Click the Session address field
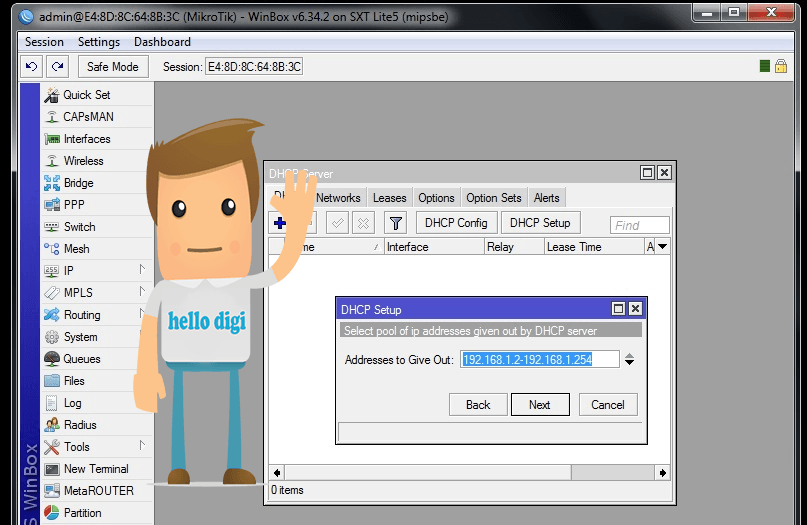Image resolution: width=807 pixels, height=525 pixels. [254, 67]
